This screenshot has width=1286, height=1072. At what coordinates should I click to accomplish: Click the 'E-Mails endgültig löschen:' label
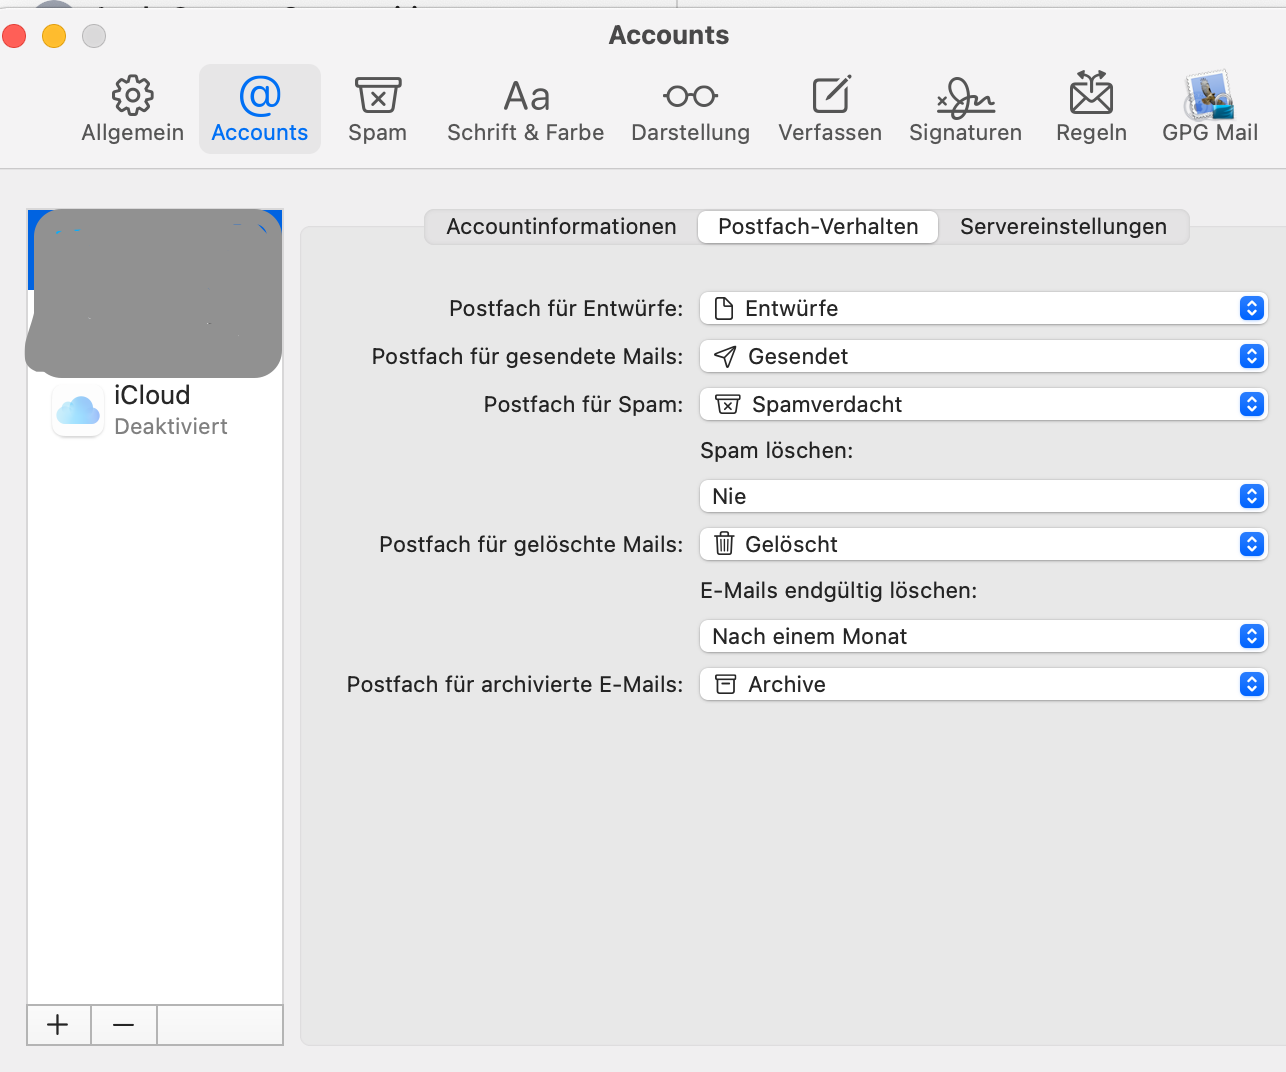(x=838, y=590)
